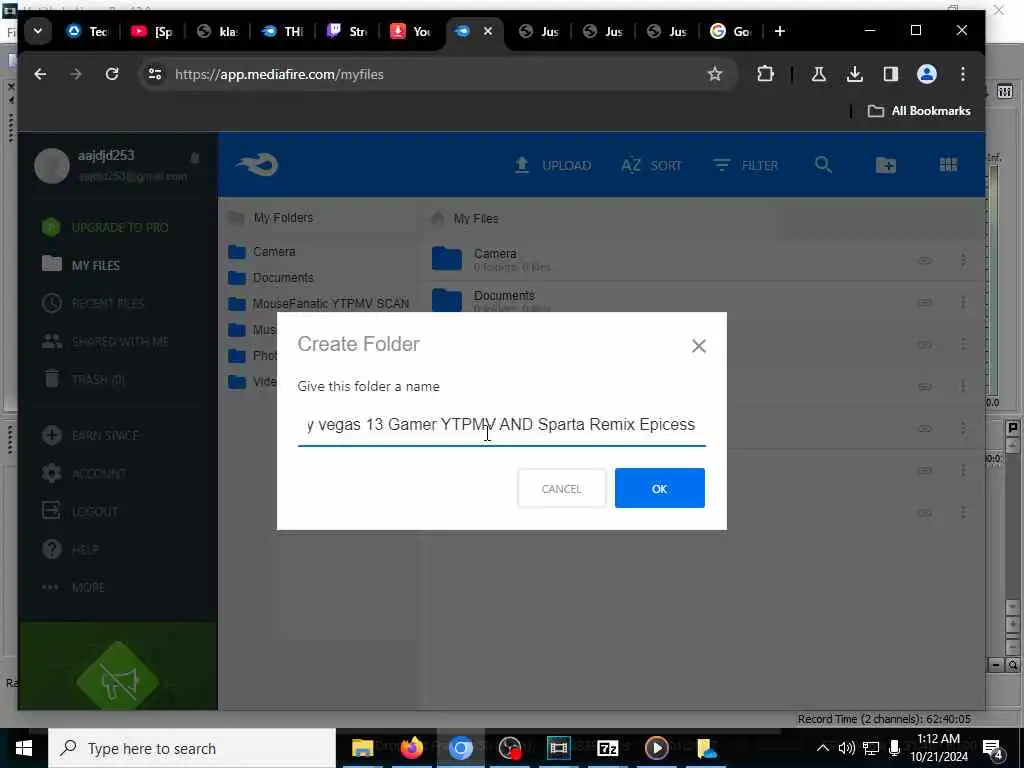The height and width of the screenshot is (768, 1024).
Task: Close the Create Folder dialog with X
Action: (x=698, y=345)
